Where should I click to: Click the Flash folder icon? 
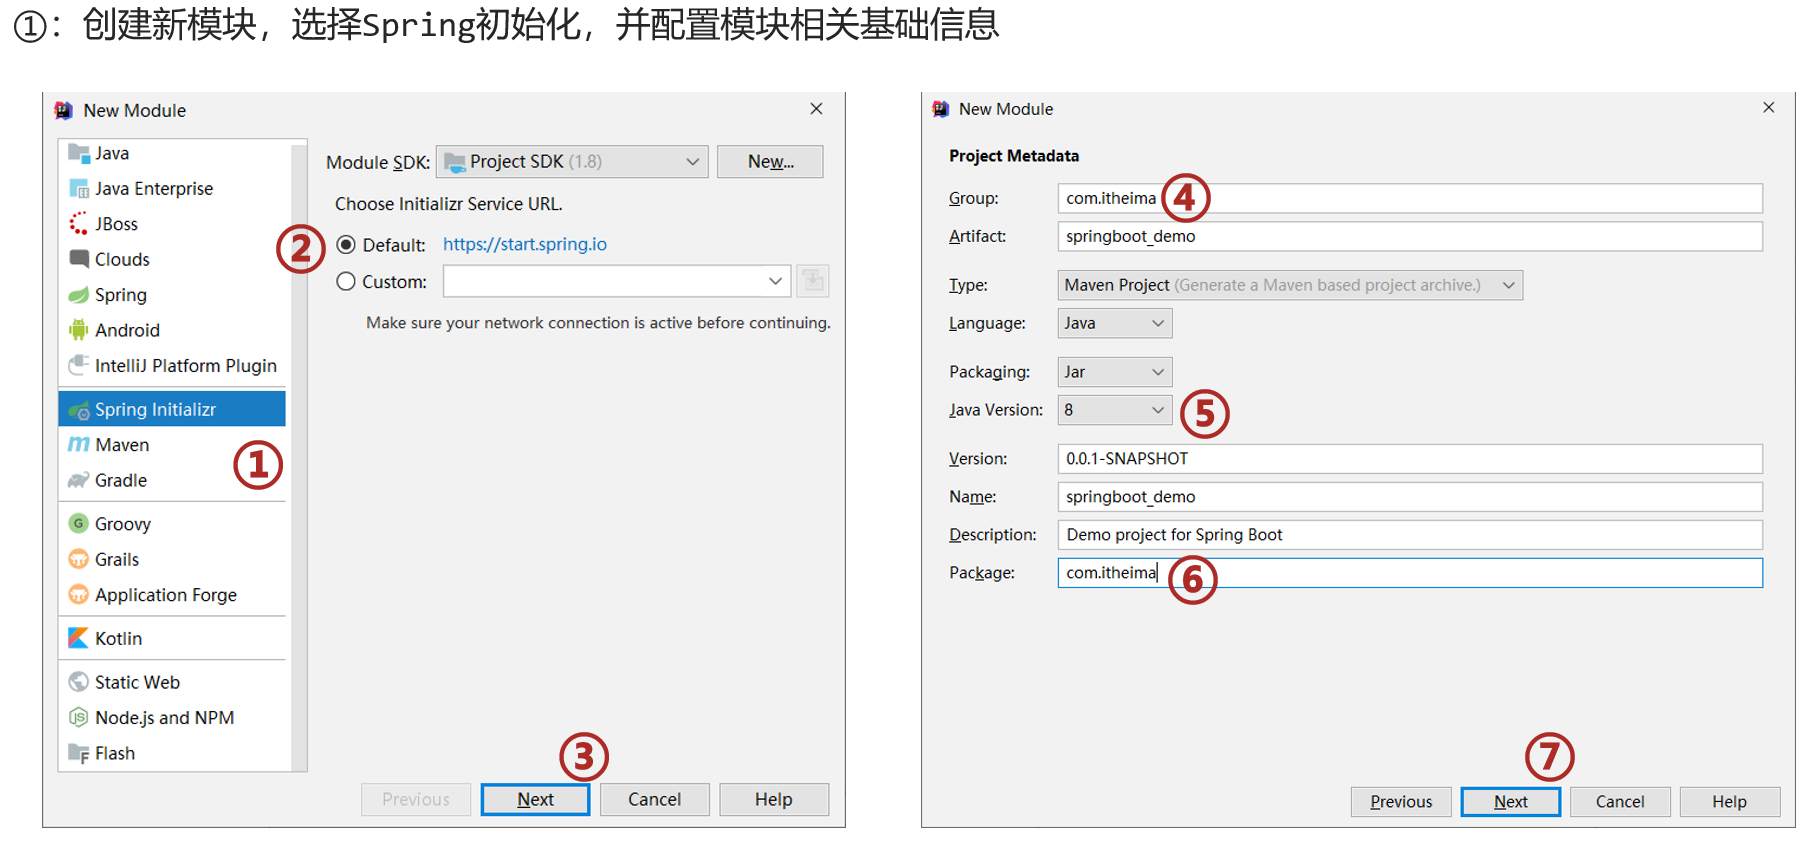pos(78,753)
